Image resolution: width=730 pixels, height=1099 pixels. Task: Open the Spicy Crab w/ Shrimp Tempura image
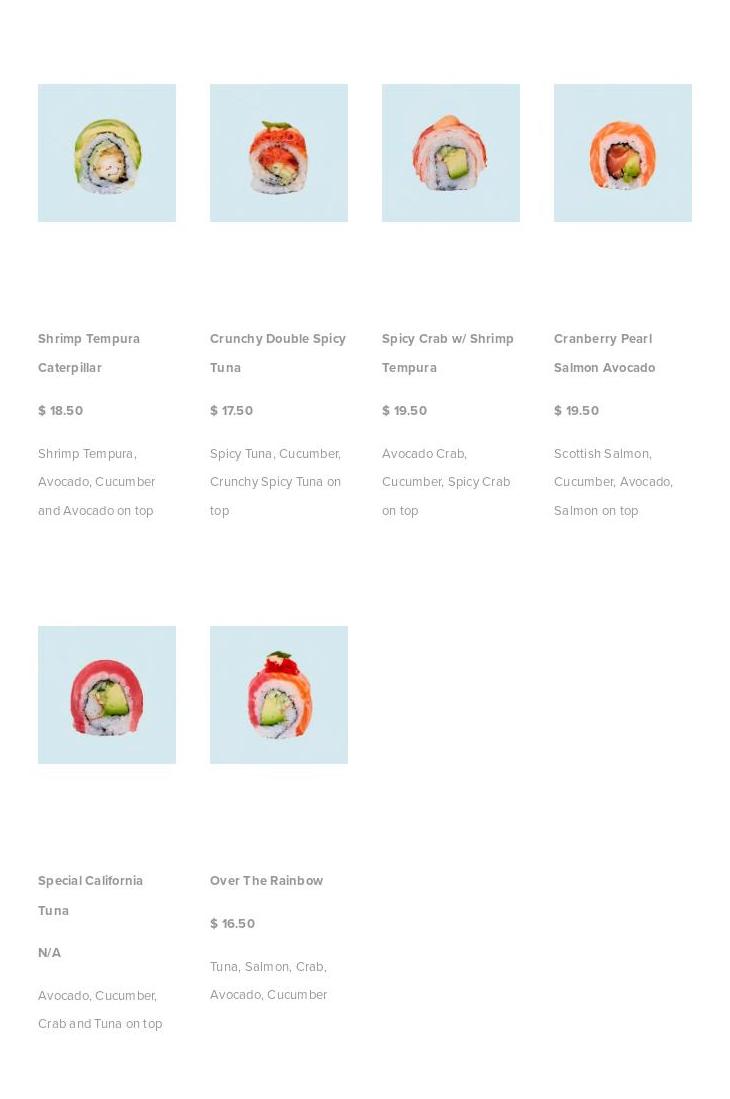pyautogui.click(x=450, y=153)
